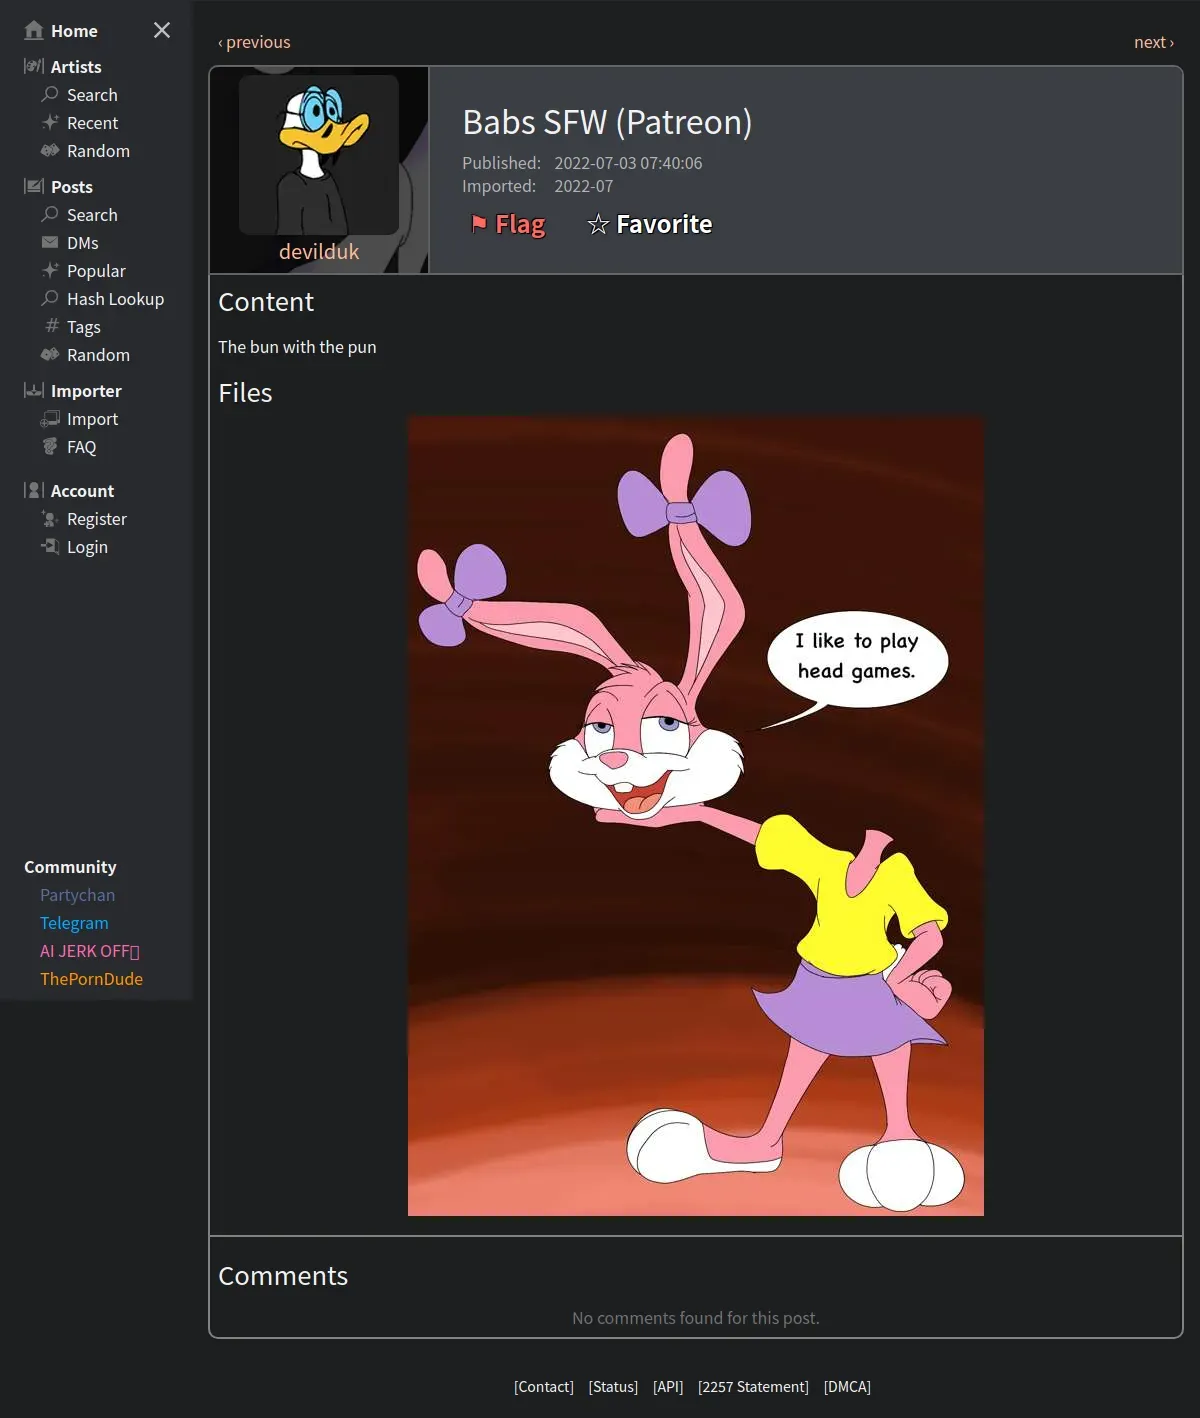Viewport: 1200px width, 1418px height.
Task: Click the user icon beside Register
Action: (50, 518)
